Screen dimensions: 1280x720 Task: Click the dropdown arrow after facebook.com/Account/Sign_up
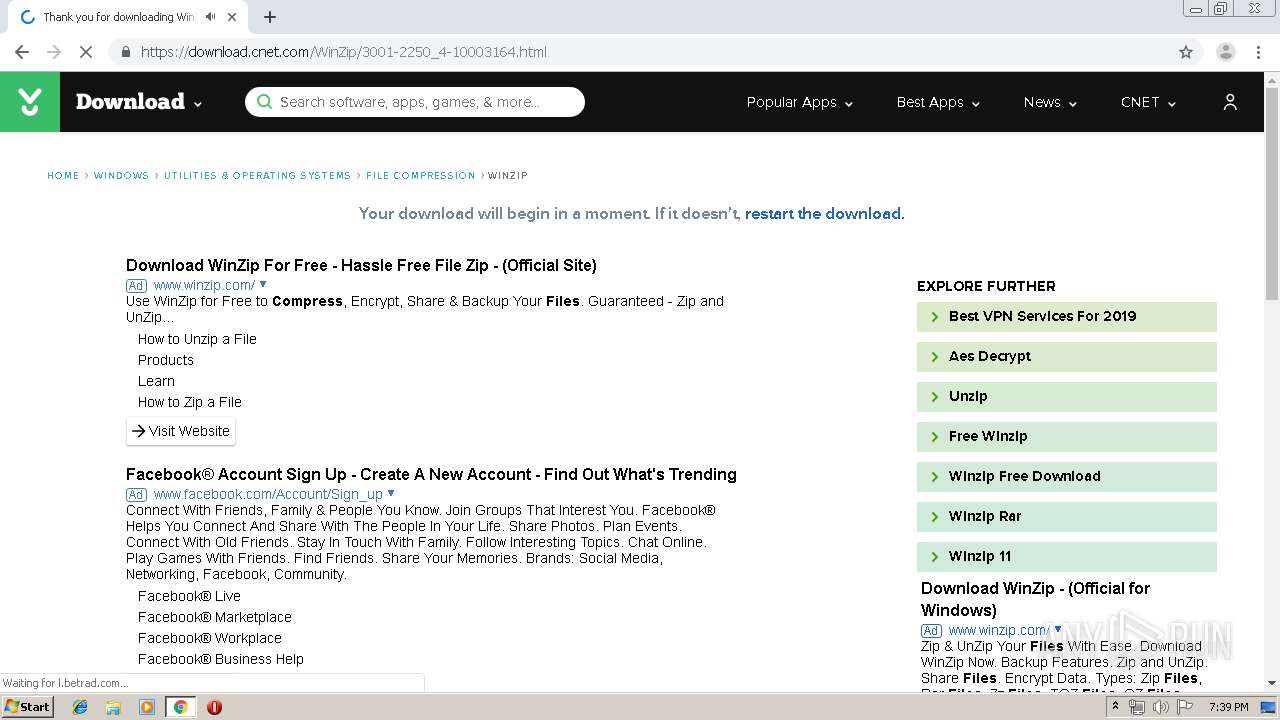tap(391, 493)
